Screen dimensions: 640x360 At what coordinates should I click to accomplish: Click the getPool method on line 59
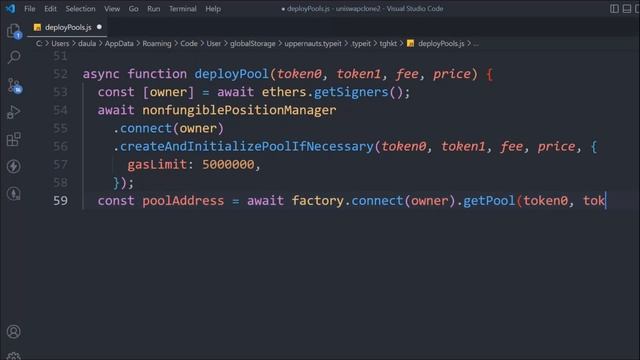tap(489, 200)
